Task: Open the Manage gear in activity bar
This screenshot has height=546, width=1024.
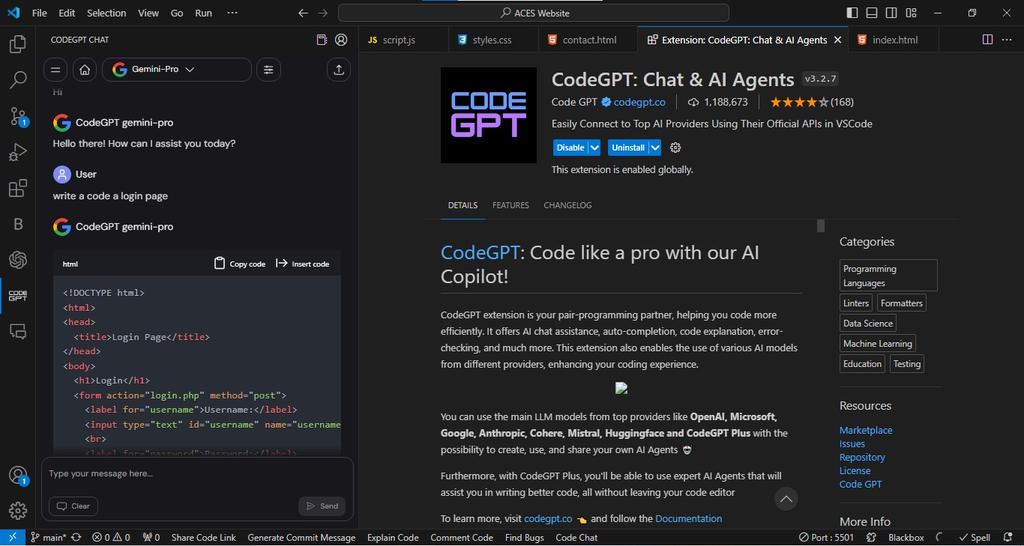Action: 18,511
